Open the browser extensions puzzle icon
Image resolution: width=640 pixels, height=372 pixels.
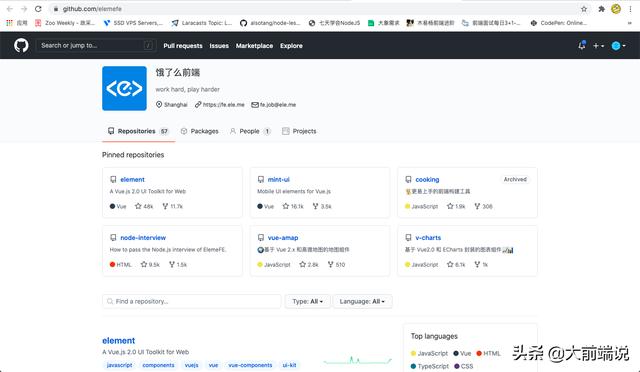point(601,9)
